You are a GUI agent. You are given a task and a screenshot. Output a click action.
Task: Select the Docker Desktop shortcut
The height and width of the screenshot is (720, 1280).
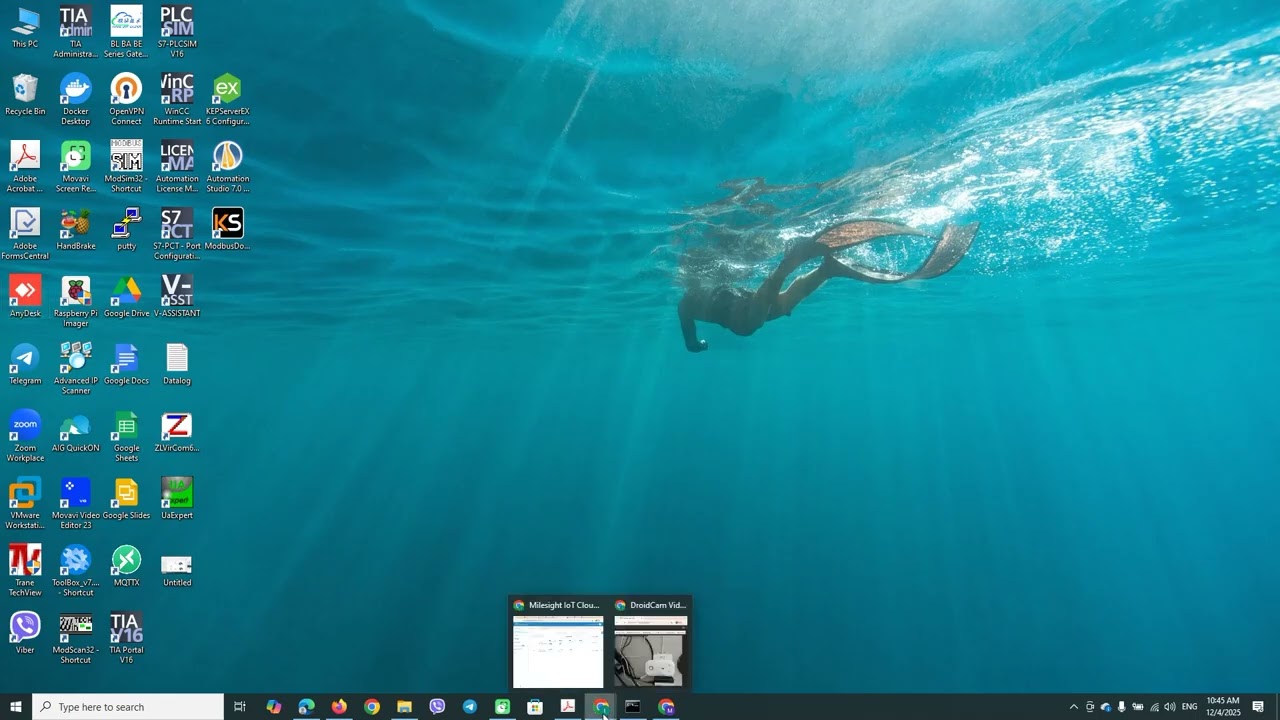76,100
